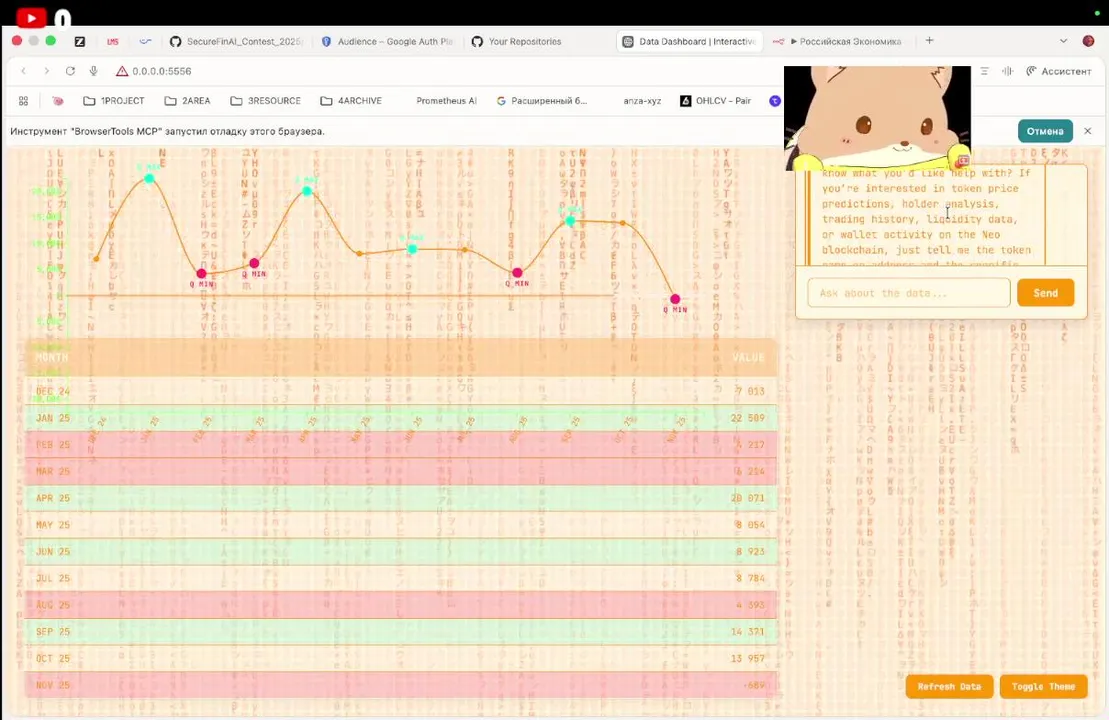Open the Ассистент panel
Screen dimensions: 1109x720
click(1059, 71)
